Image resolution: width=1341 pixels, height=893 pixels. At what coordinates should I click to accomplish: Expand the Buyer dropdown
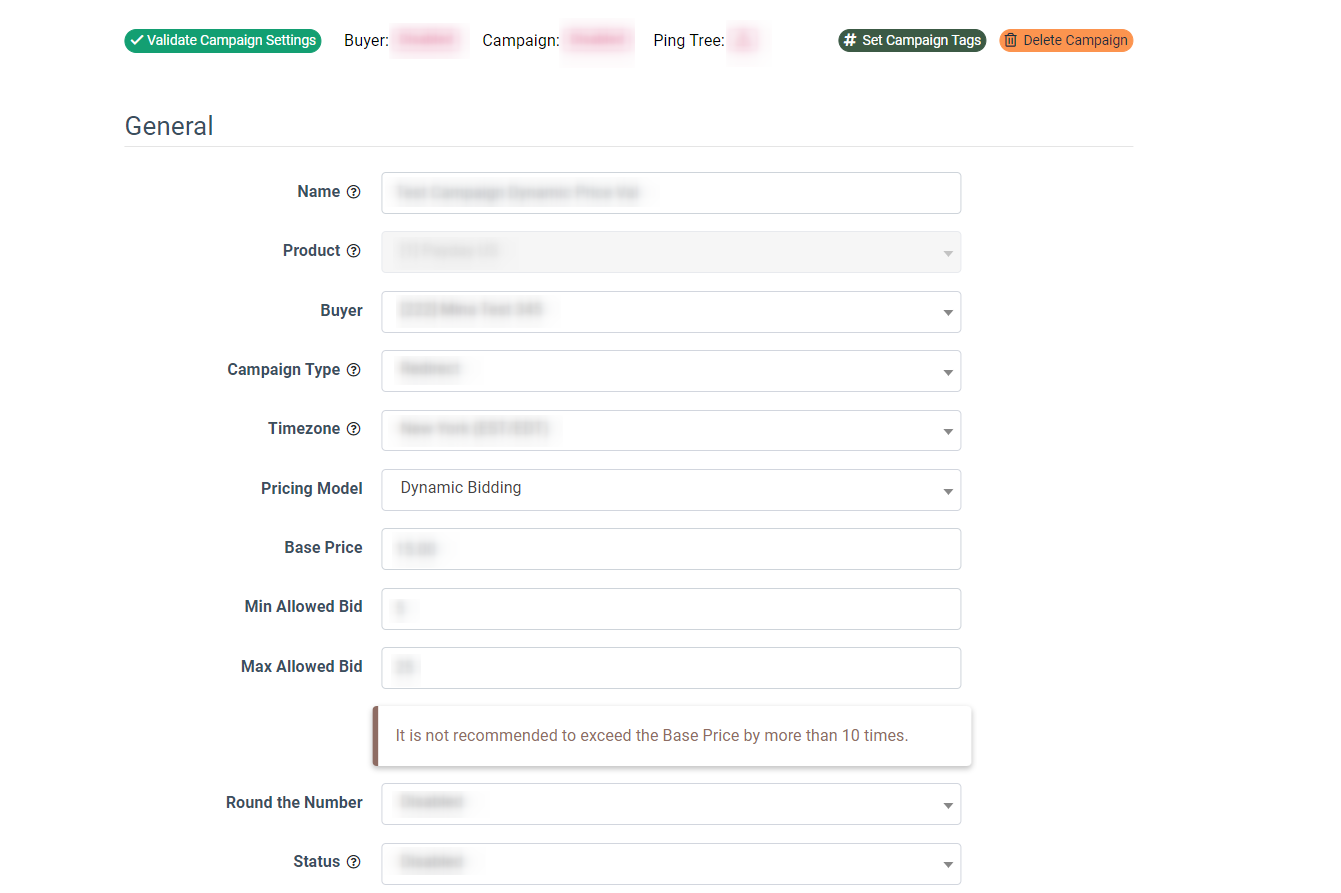click(670, 311)
